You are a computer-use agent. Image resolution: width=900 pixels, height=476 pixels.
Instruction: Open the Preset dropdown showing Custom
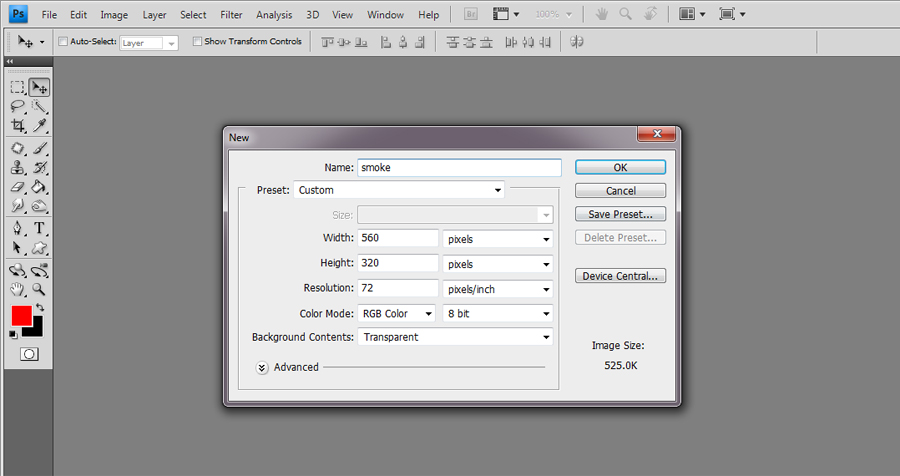(399, 190)
